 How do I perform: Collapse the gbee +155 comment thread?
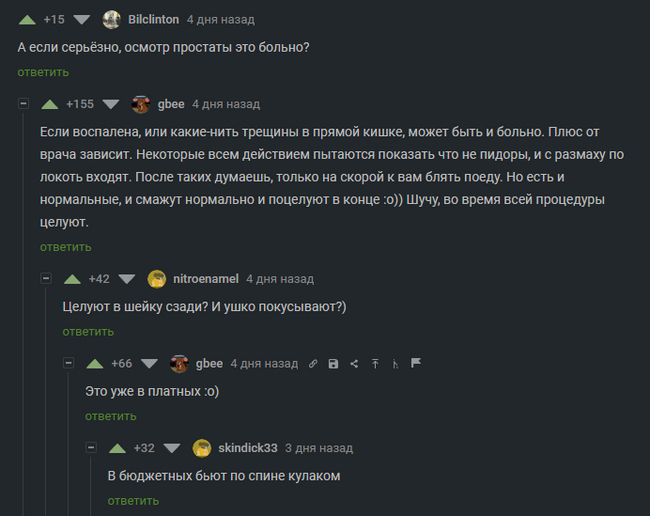pyautogui.click(x=24, y=104)
